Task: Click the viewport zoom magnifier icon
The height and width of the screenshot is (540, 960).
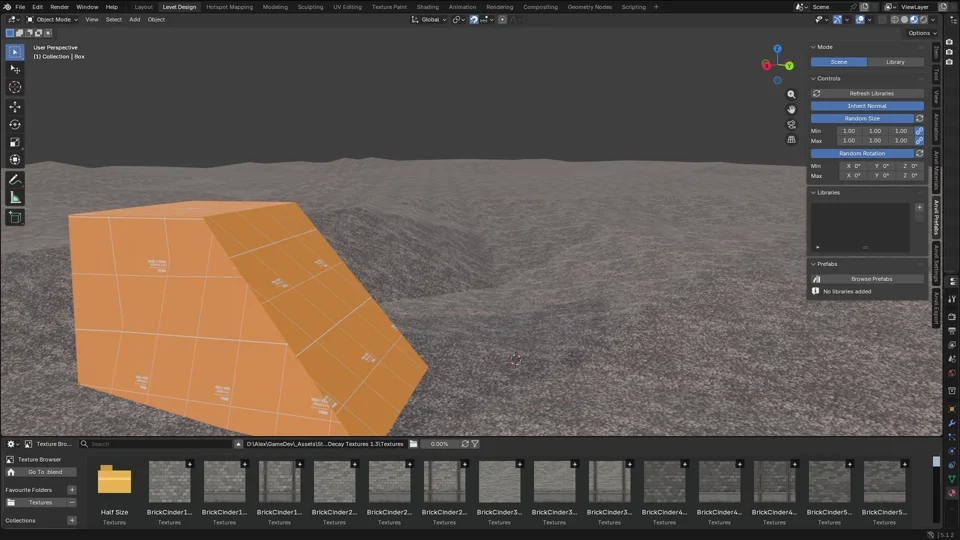Action: [x=791, y=94]
